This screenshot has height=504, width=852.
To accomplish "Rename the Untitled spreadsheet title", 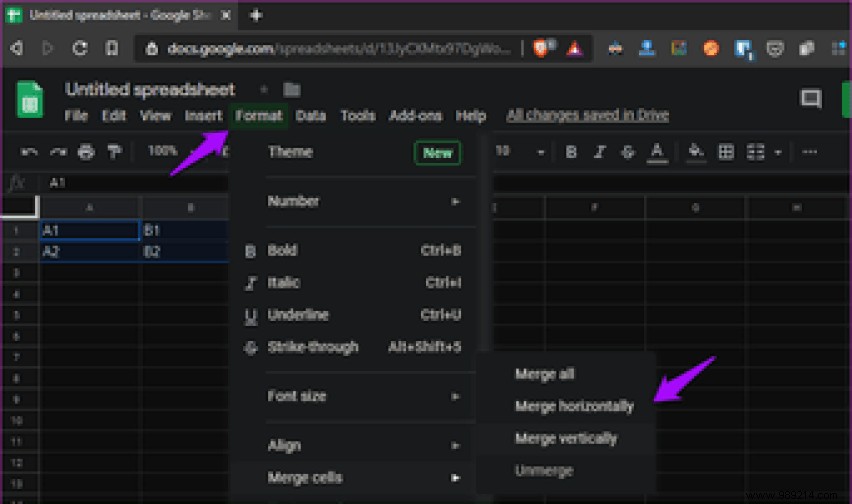I will pos(150,89).
